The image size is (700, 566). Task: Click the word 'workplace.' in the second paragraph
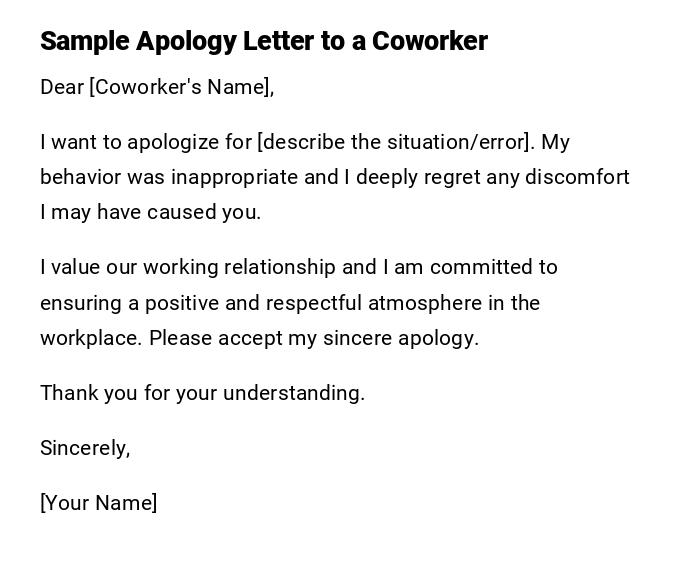click(91, 338)
